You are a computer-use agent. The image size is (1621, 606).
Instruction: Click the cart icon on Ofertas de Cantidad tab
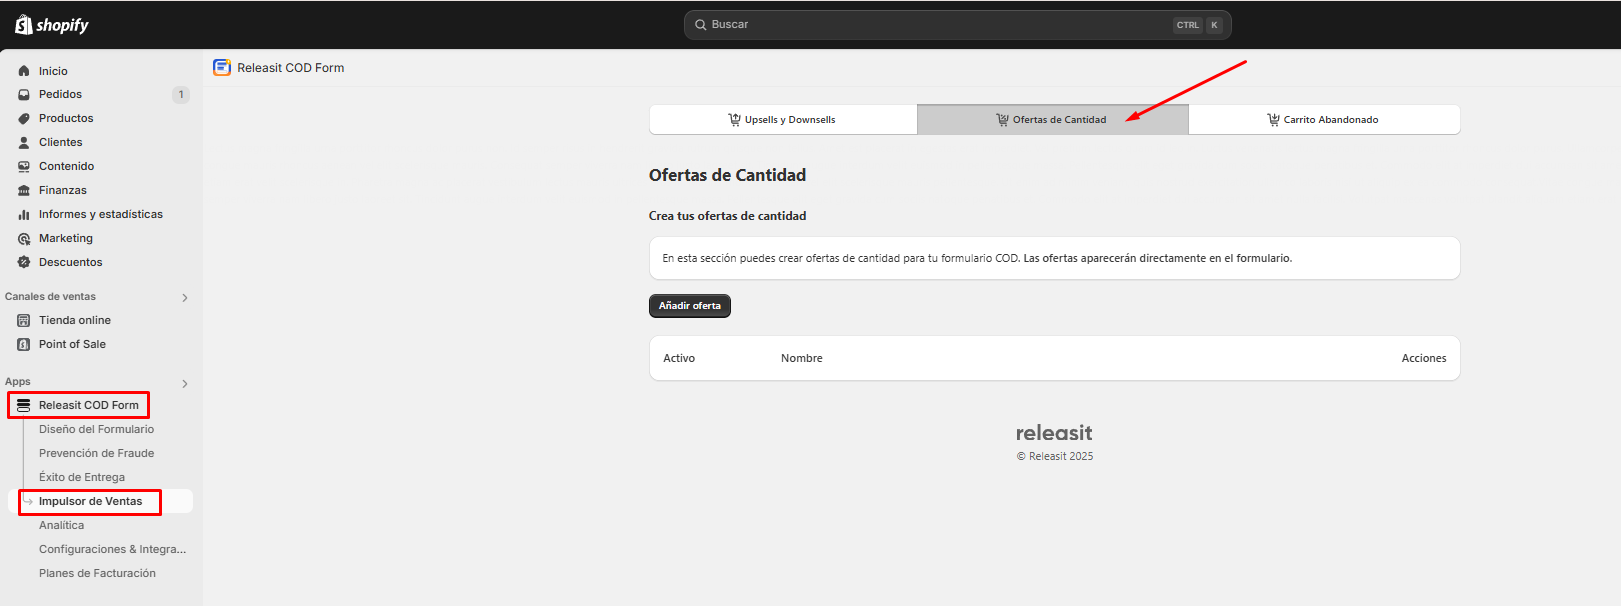(1002, 120)
